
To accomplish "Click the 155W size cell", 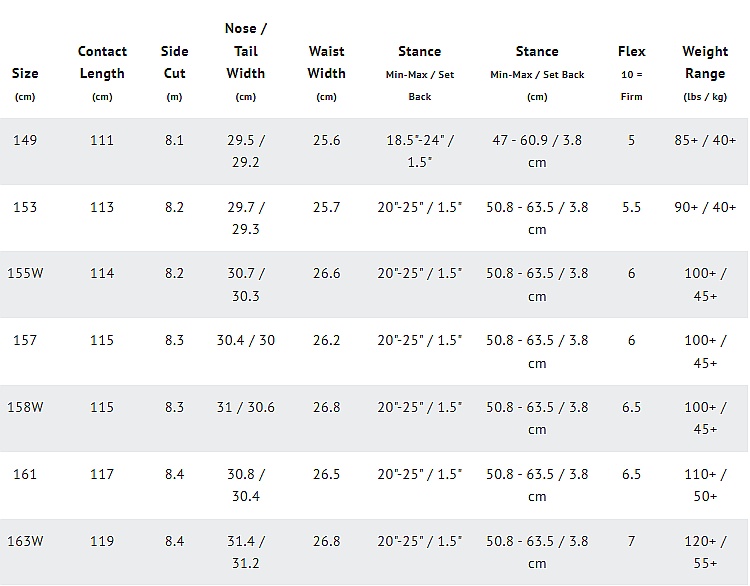I will pos(25,273).
